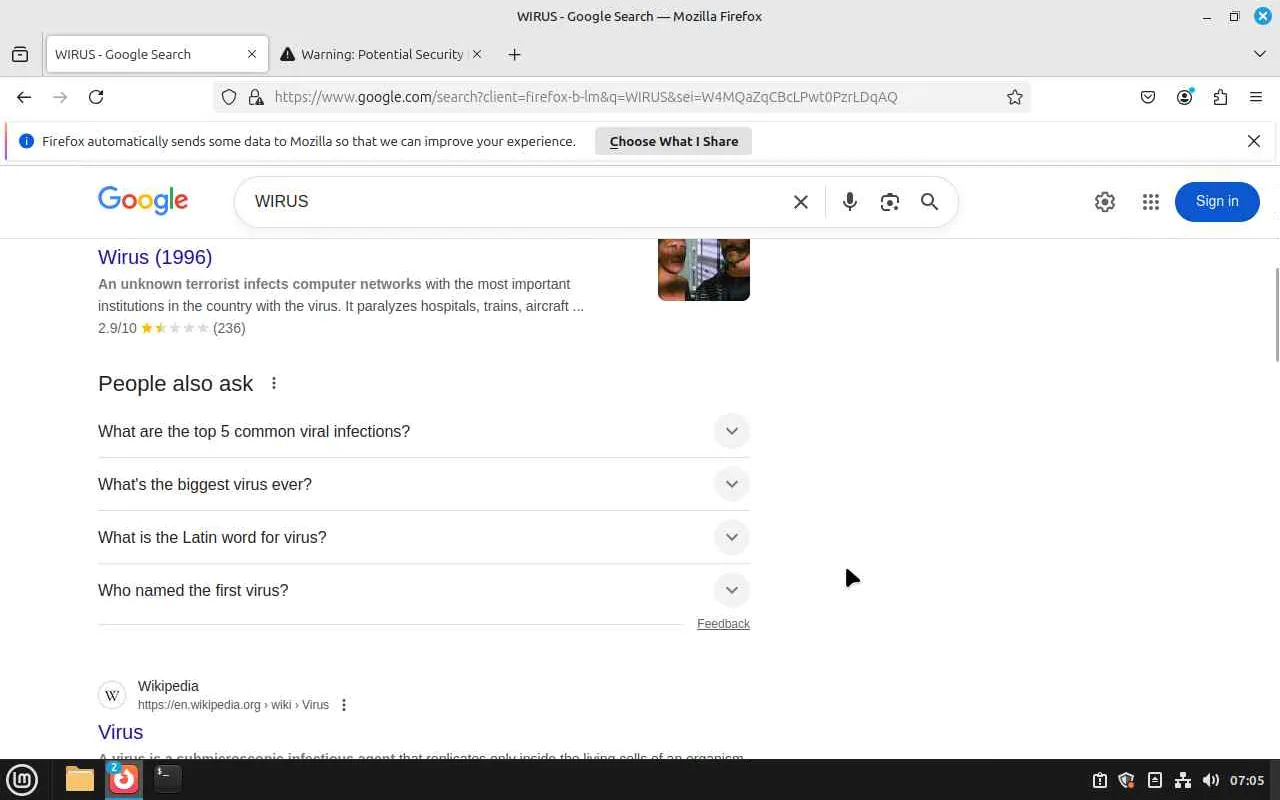Screen dimensions: 1280x800
Task: Open the Save to Pocket icon
Action: pos(1148,97)
